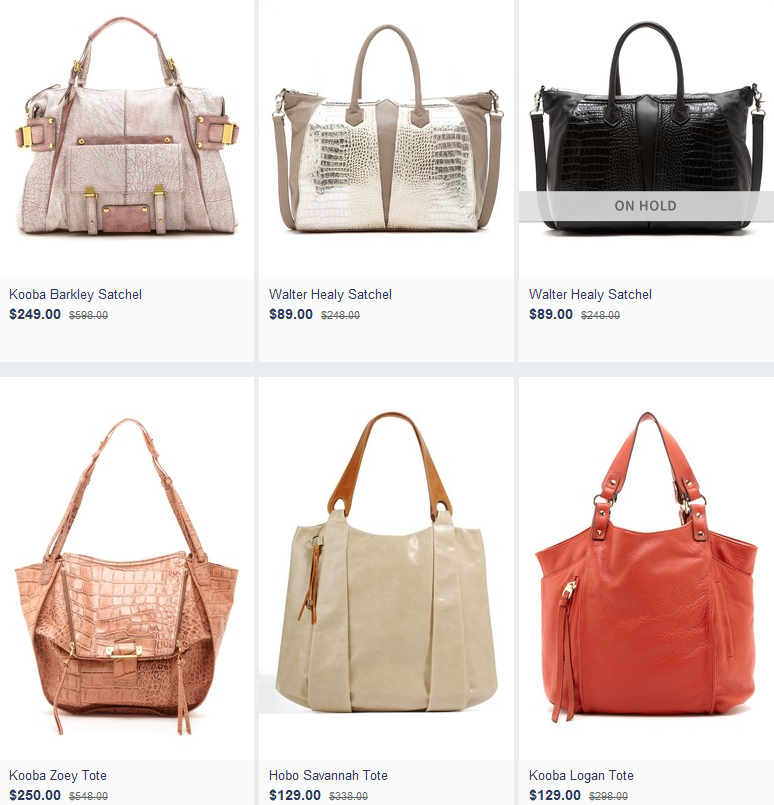Open the Hobo Savannah Tote title link
Image resolution: width=774 pixels, height=805 pixels.
328,775
